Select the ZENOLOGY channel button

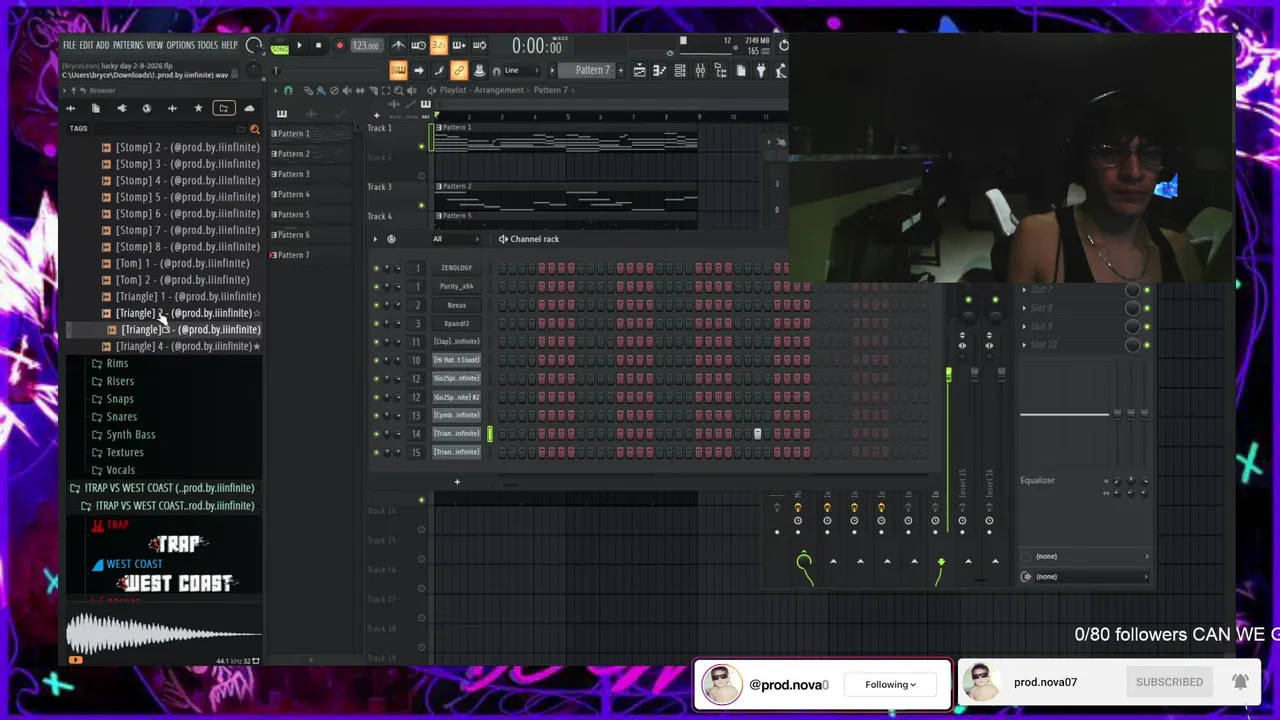click(456, 268)
